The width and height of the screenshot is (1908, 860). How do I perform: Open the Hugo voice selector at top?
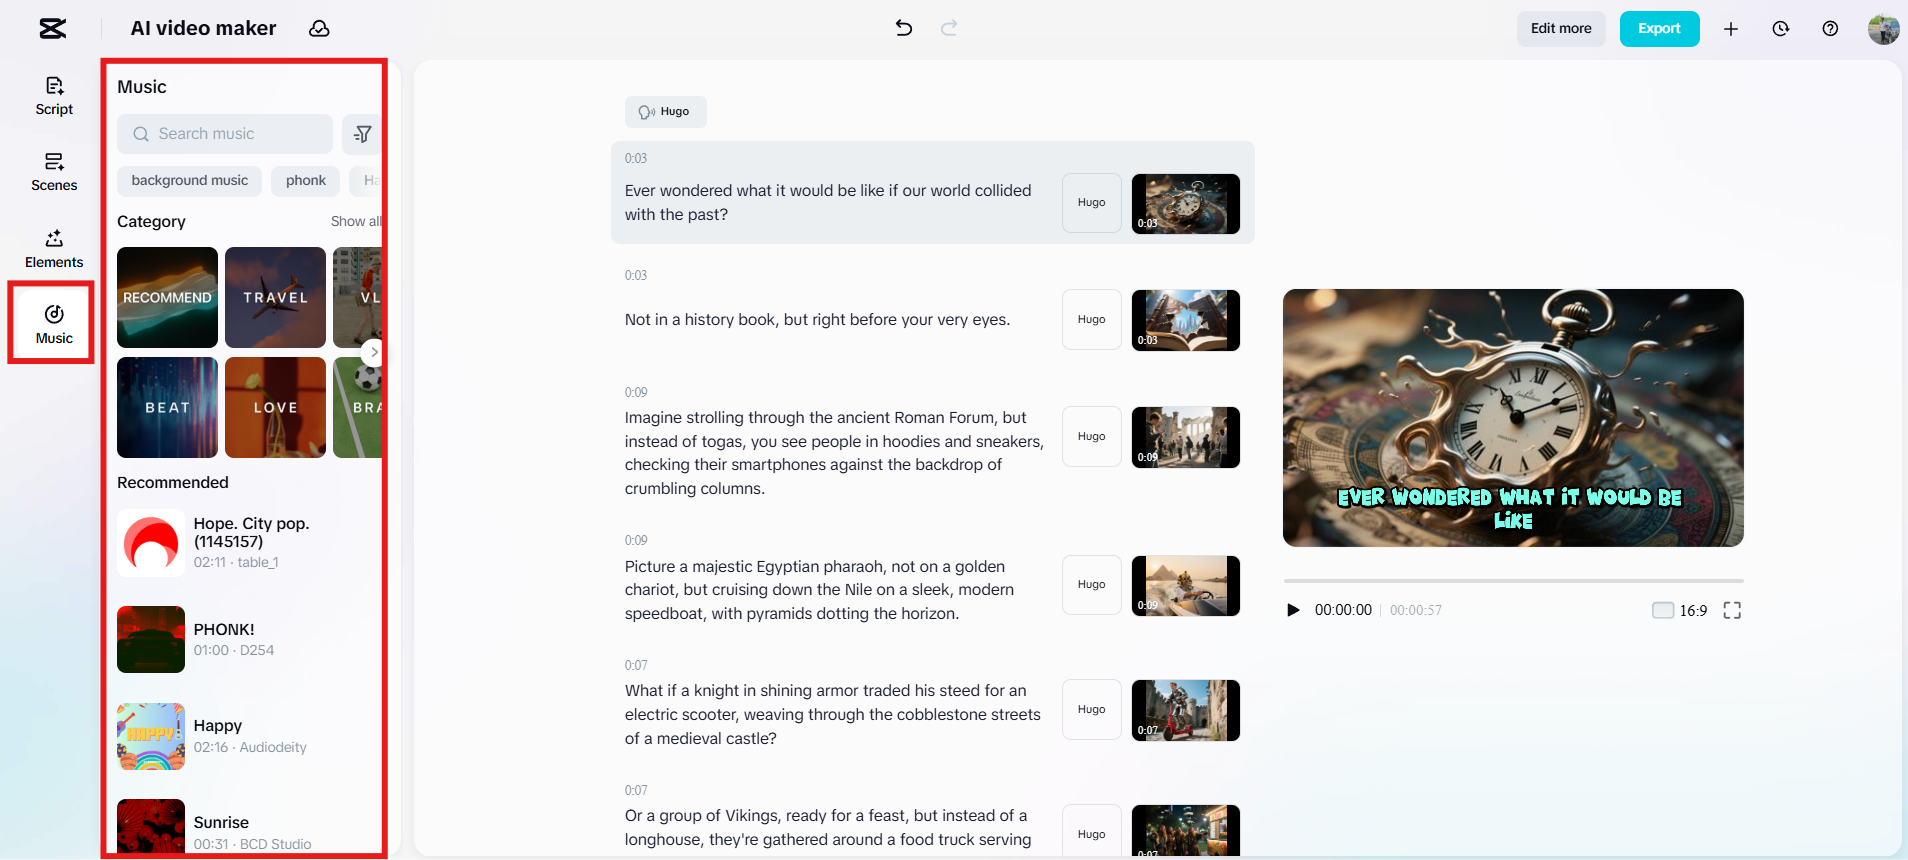pyautogui.click(x=665, y=112)
